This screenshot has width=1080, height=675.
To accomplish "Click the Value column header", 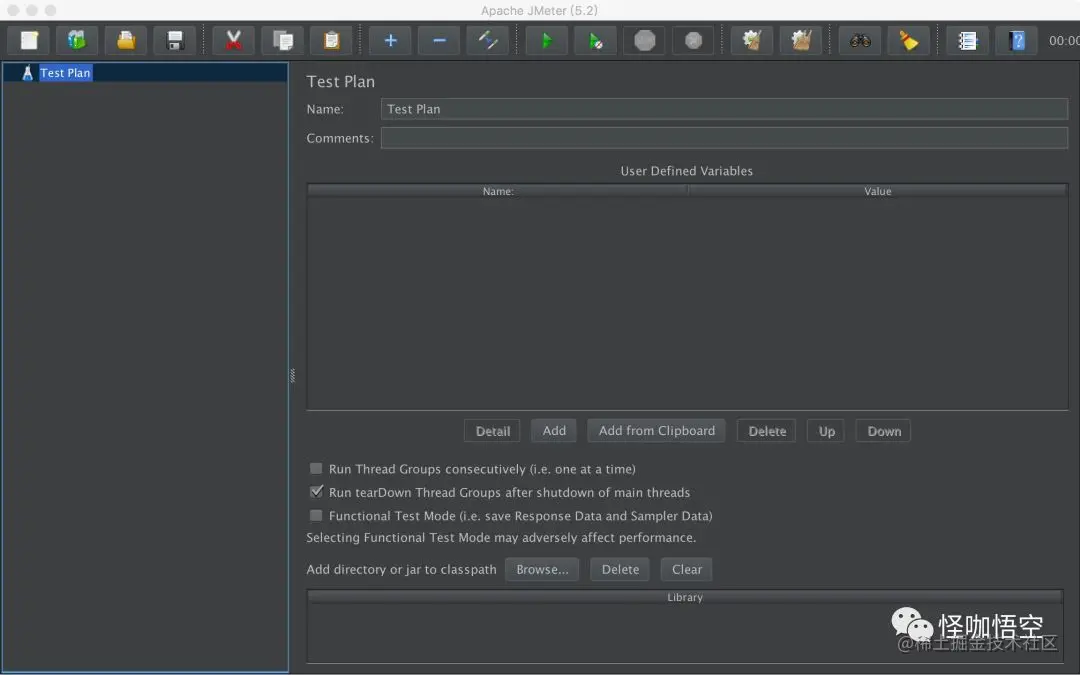I will pyautogui.click(x=878, y=191).
